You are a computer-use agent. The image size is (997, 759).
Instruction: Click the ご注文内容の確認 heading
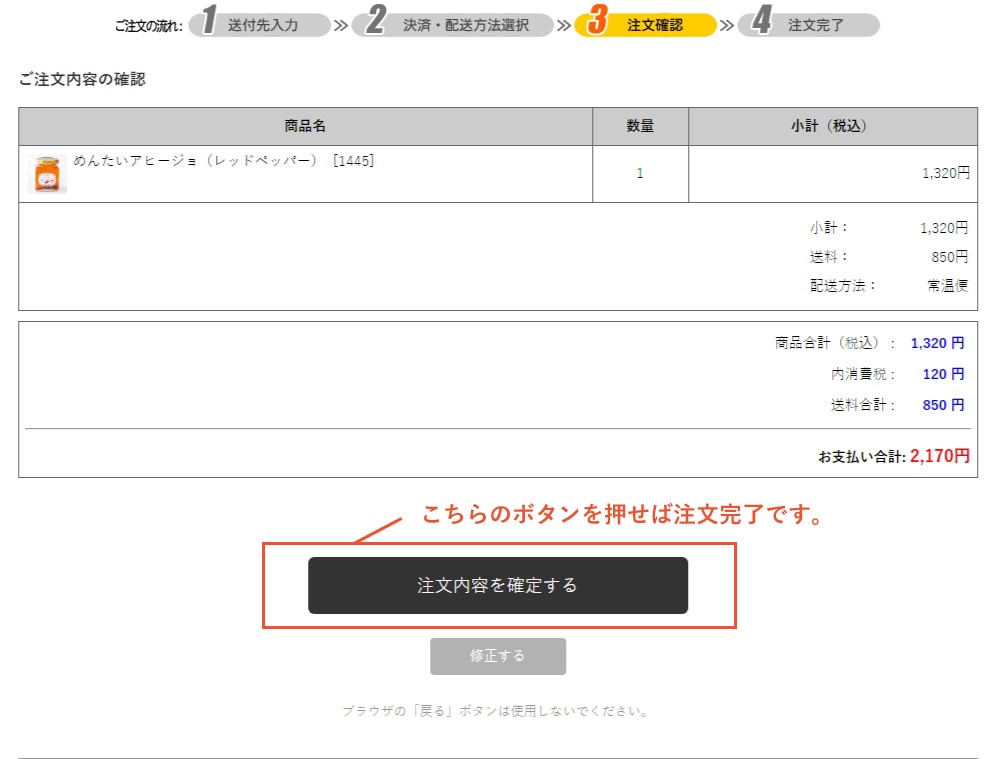pos(82,79)
